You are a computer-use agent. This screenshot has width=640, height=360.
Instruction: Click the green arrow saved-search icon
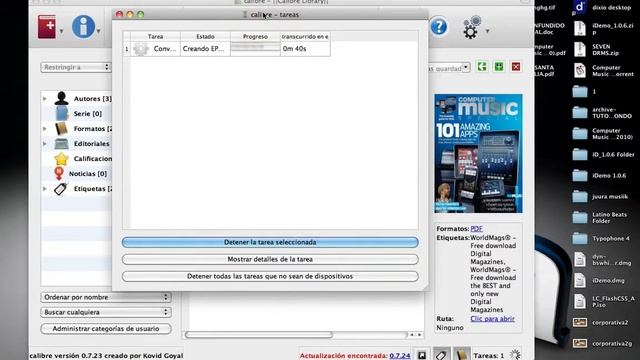click(x=482, y=67)
